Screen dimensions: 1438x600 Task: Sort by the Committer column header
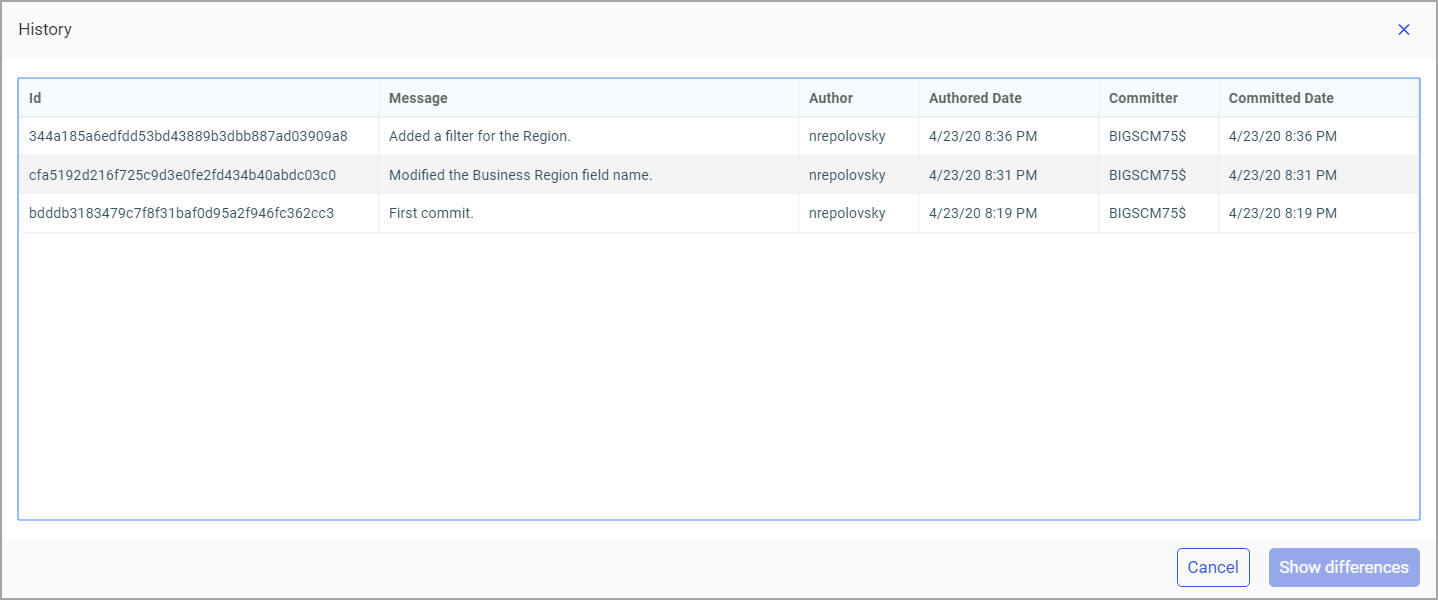[1143, 98]
